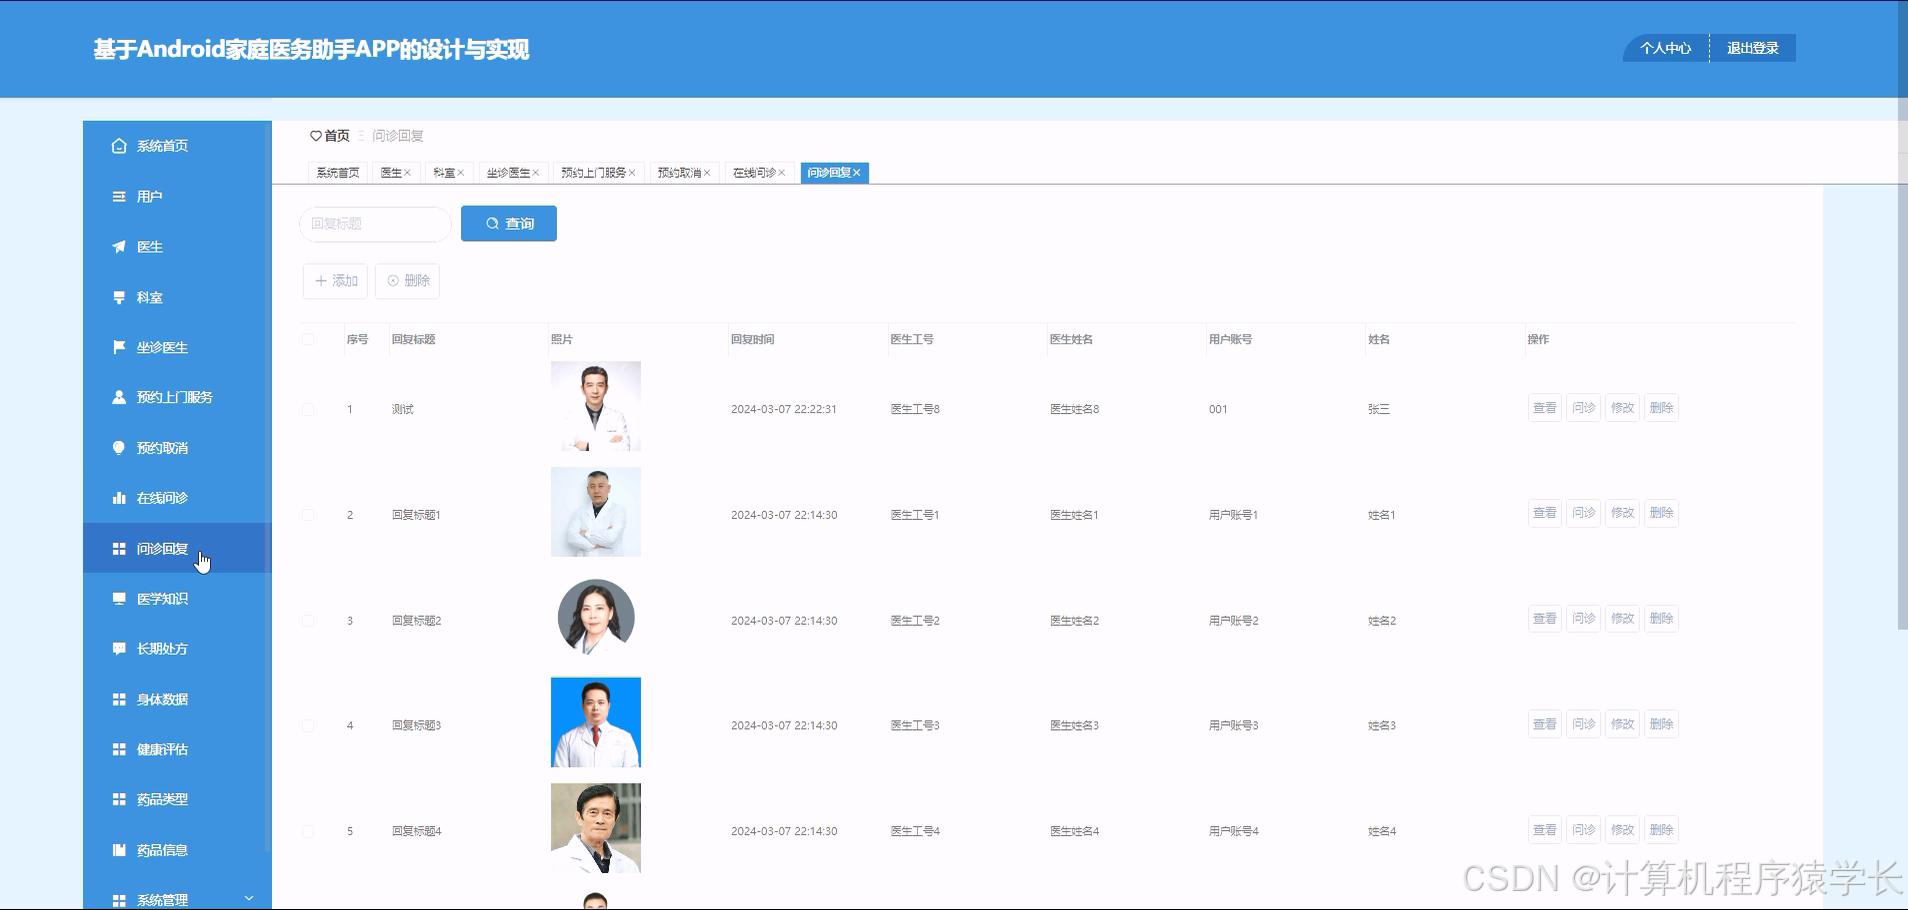Click the 健康评估 grid icon in sidebar
The image size is (1908, 910).
[119, 750]
